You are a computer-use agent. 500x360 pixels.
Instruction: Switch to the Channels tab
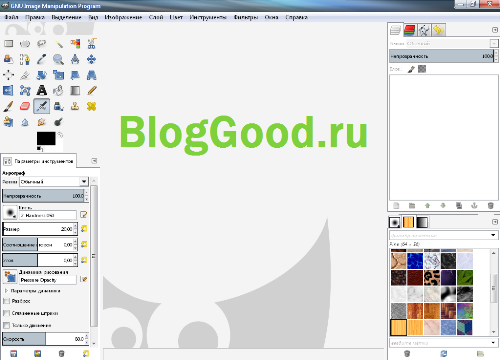click(410, 30)
